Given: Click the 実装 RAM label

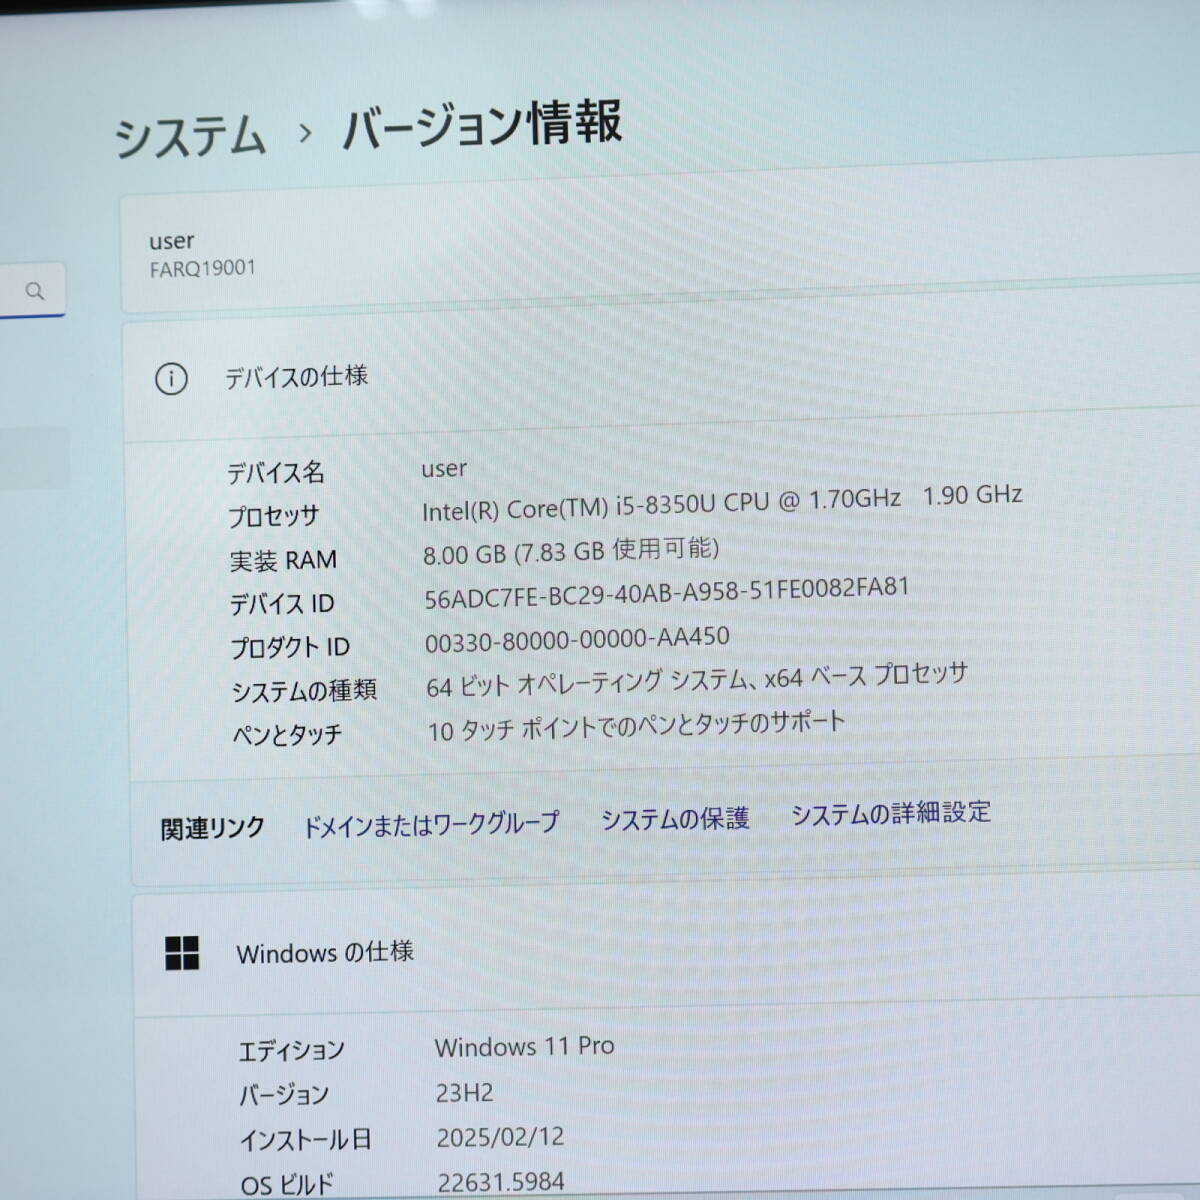Looking at the screenshot, I should click(283, 560).
